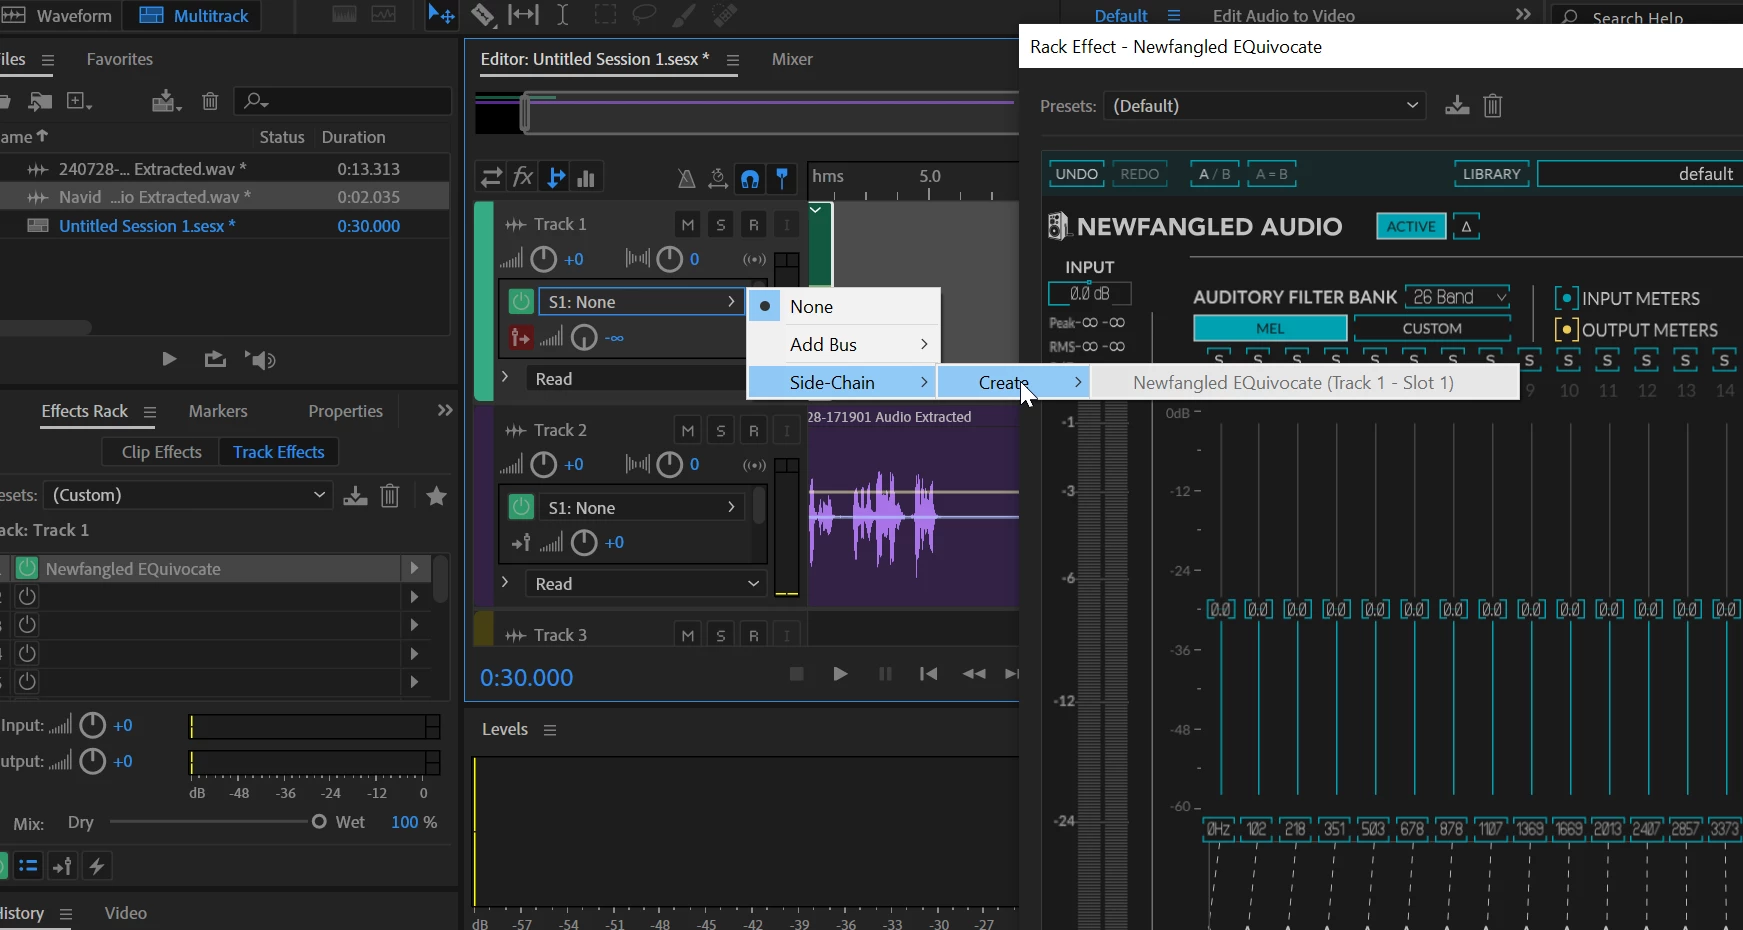The height and width of the screenshot is (930, 1743).
Task: Arm Track 1 for recording
Action: (753, 225)
